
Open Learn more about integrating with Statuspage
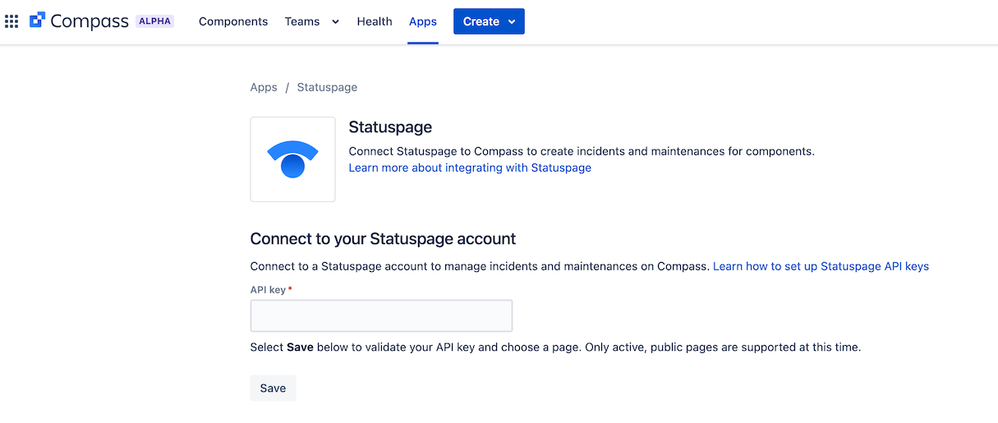[470, 168]
